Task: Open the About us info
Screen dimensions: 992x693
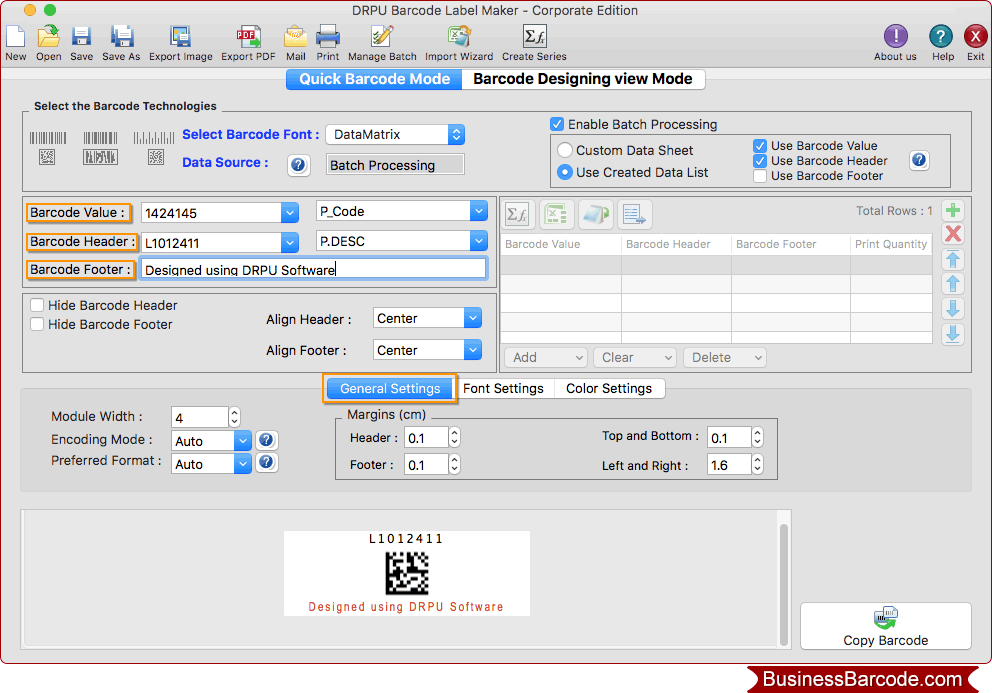Action: (x=895, y=37)
